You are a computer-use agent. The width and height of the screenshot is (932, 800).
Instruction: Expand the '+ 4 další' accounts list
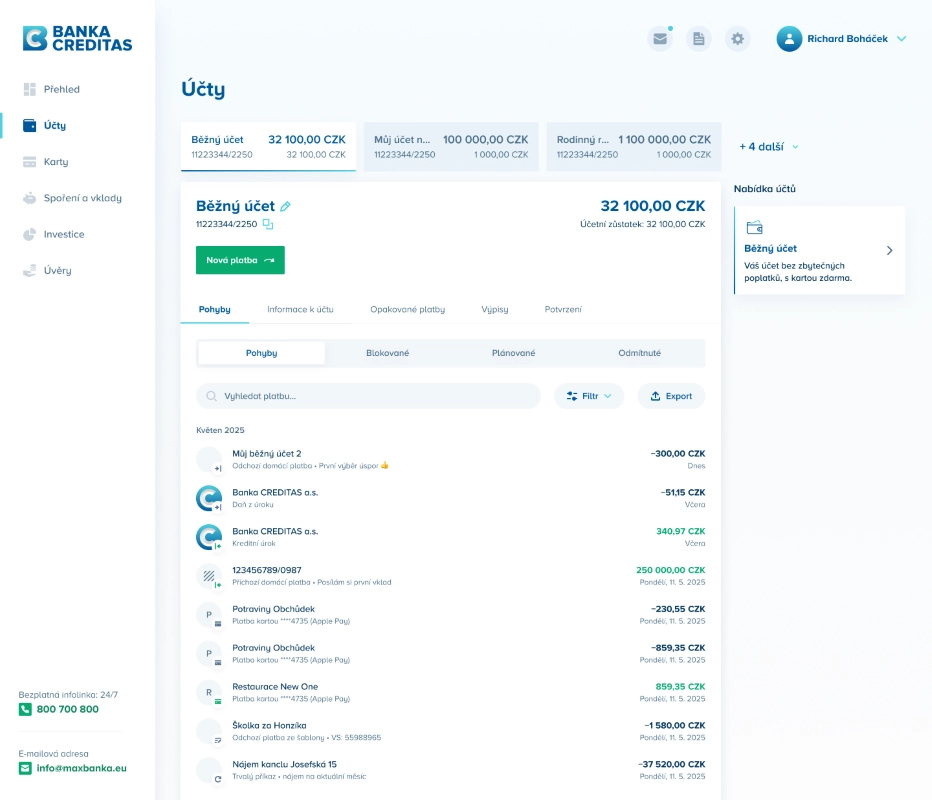pos(768,147)
